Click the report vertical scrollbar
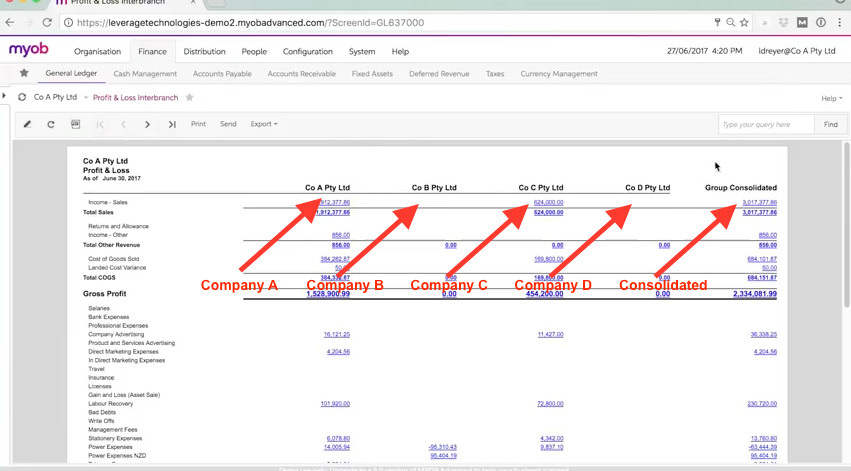The width and height of the screenshot is (851, 471). (846, 224)
